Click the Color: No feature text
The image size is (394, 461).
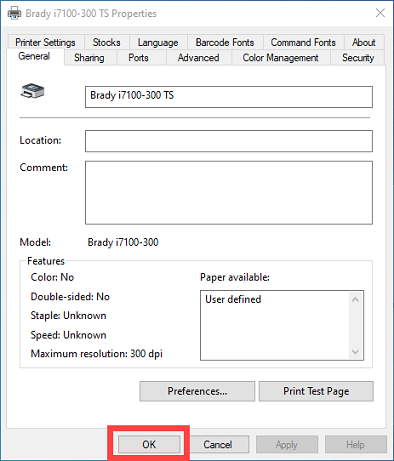[x=52, y=277]
